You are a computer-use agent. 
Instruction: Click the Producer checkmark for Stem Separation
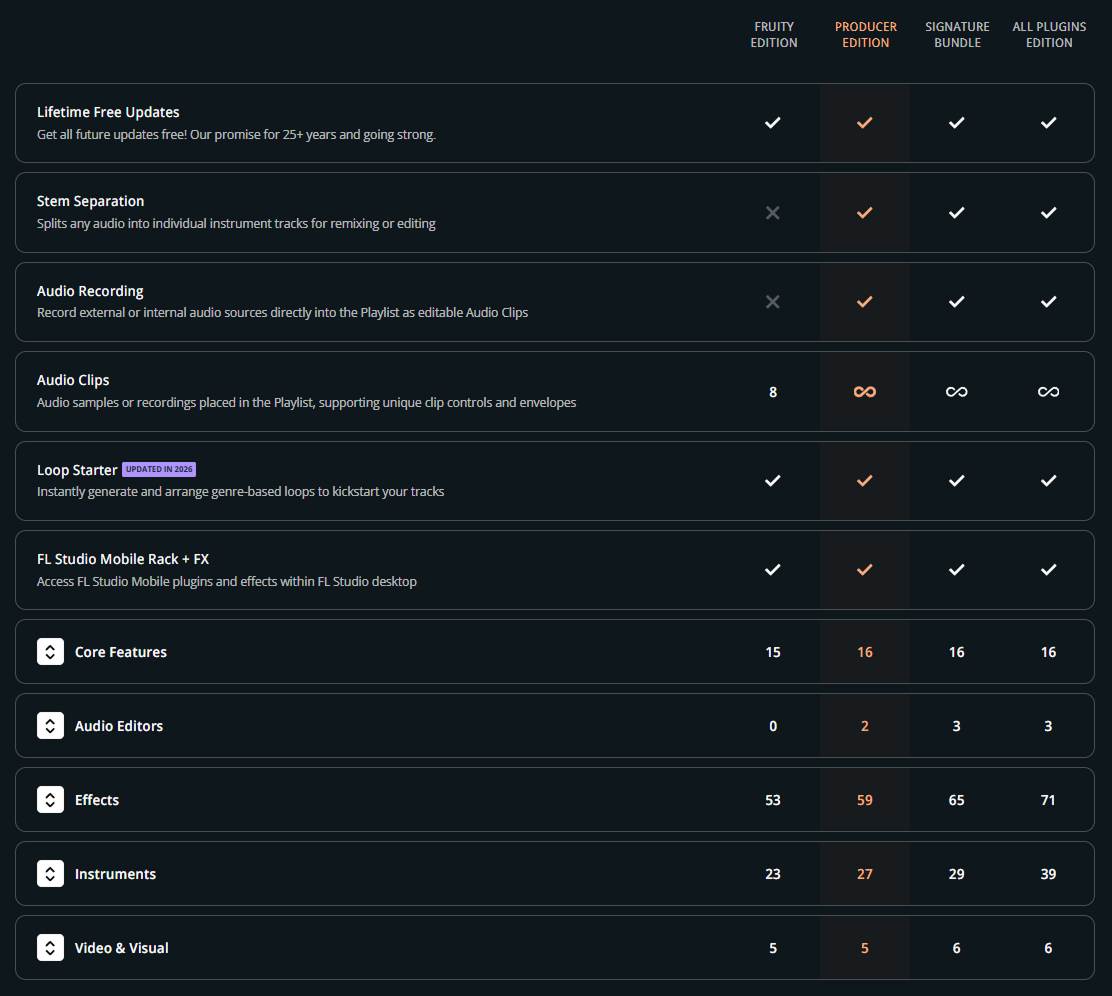(864, 213)
